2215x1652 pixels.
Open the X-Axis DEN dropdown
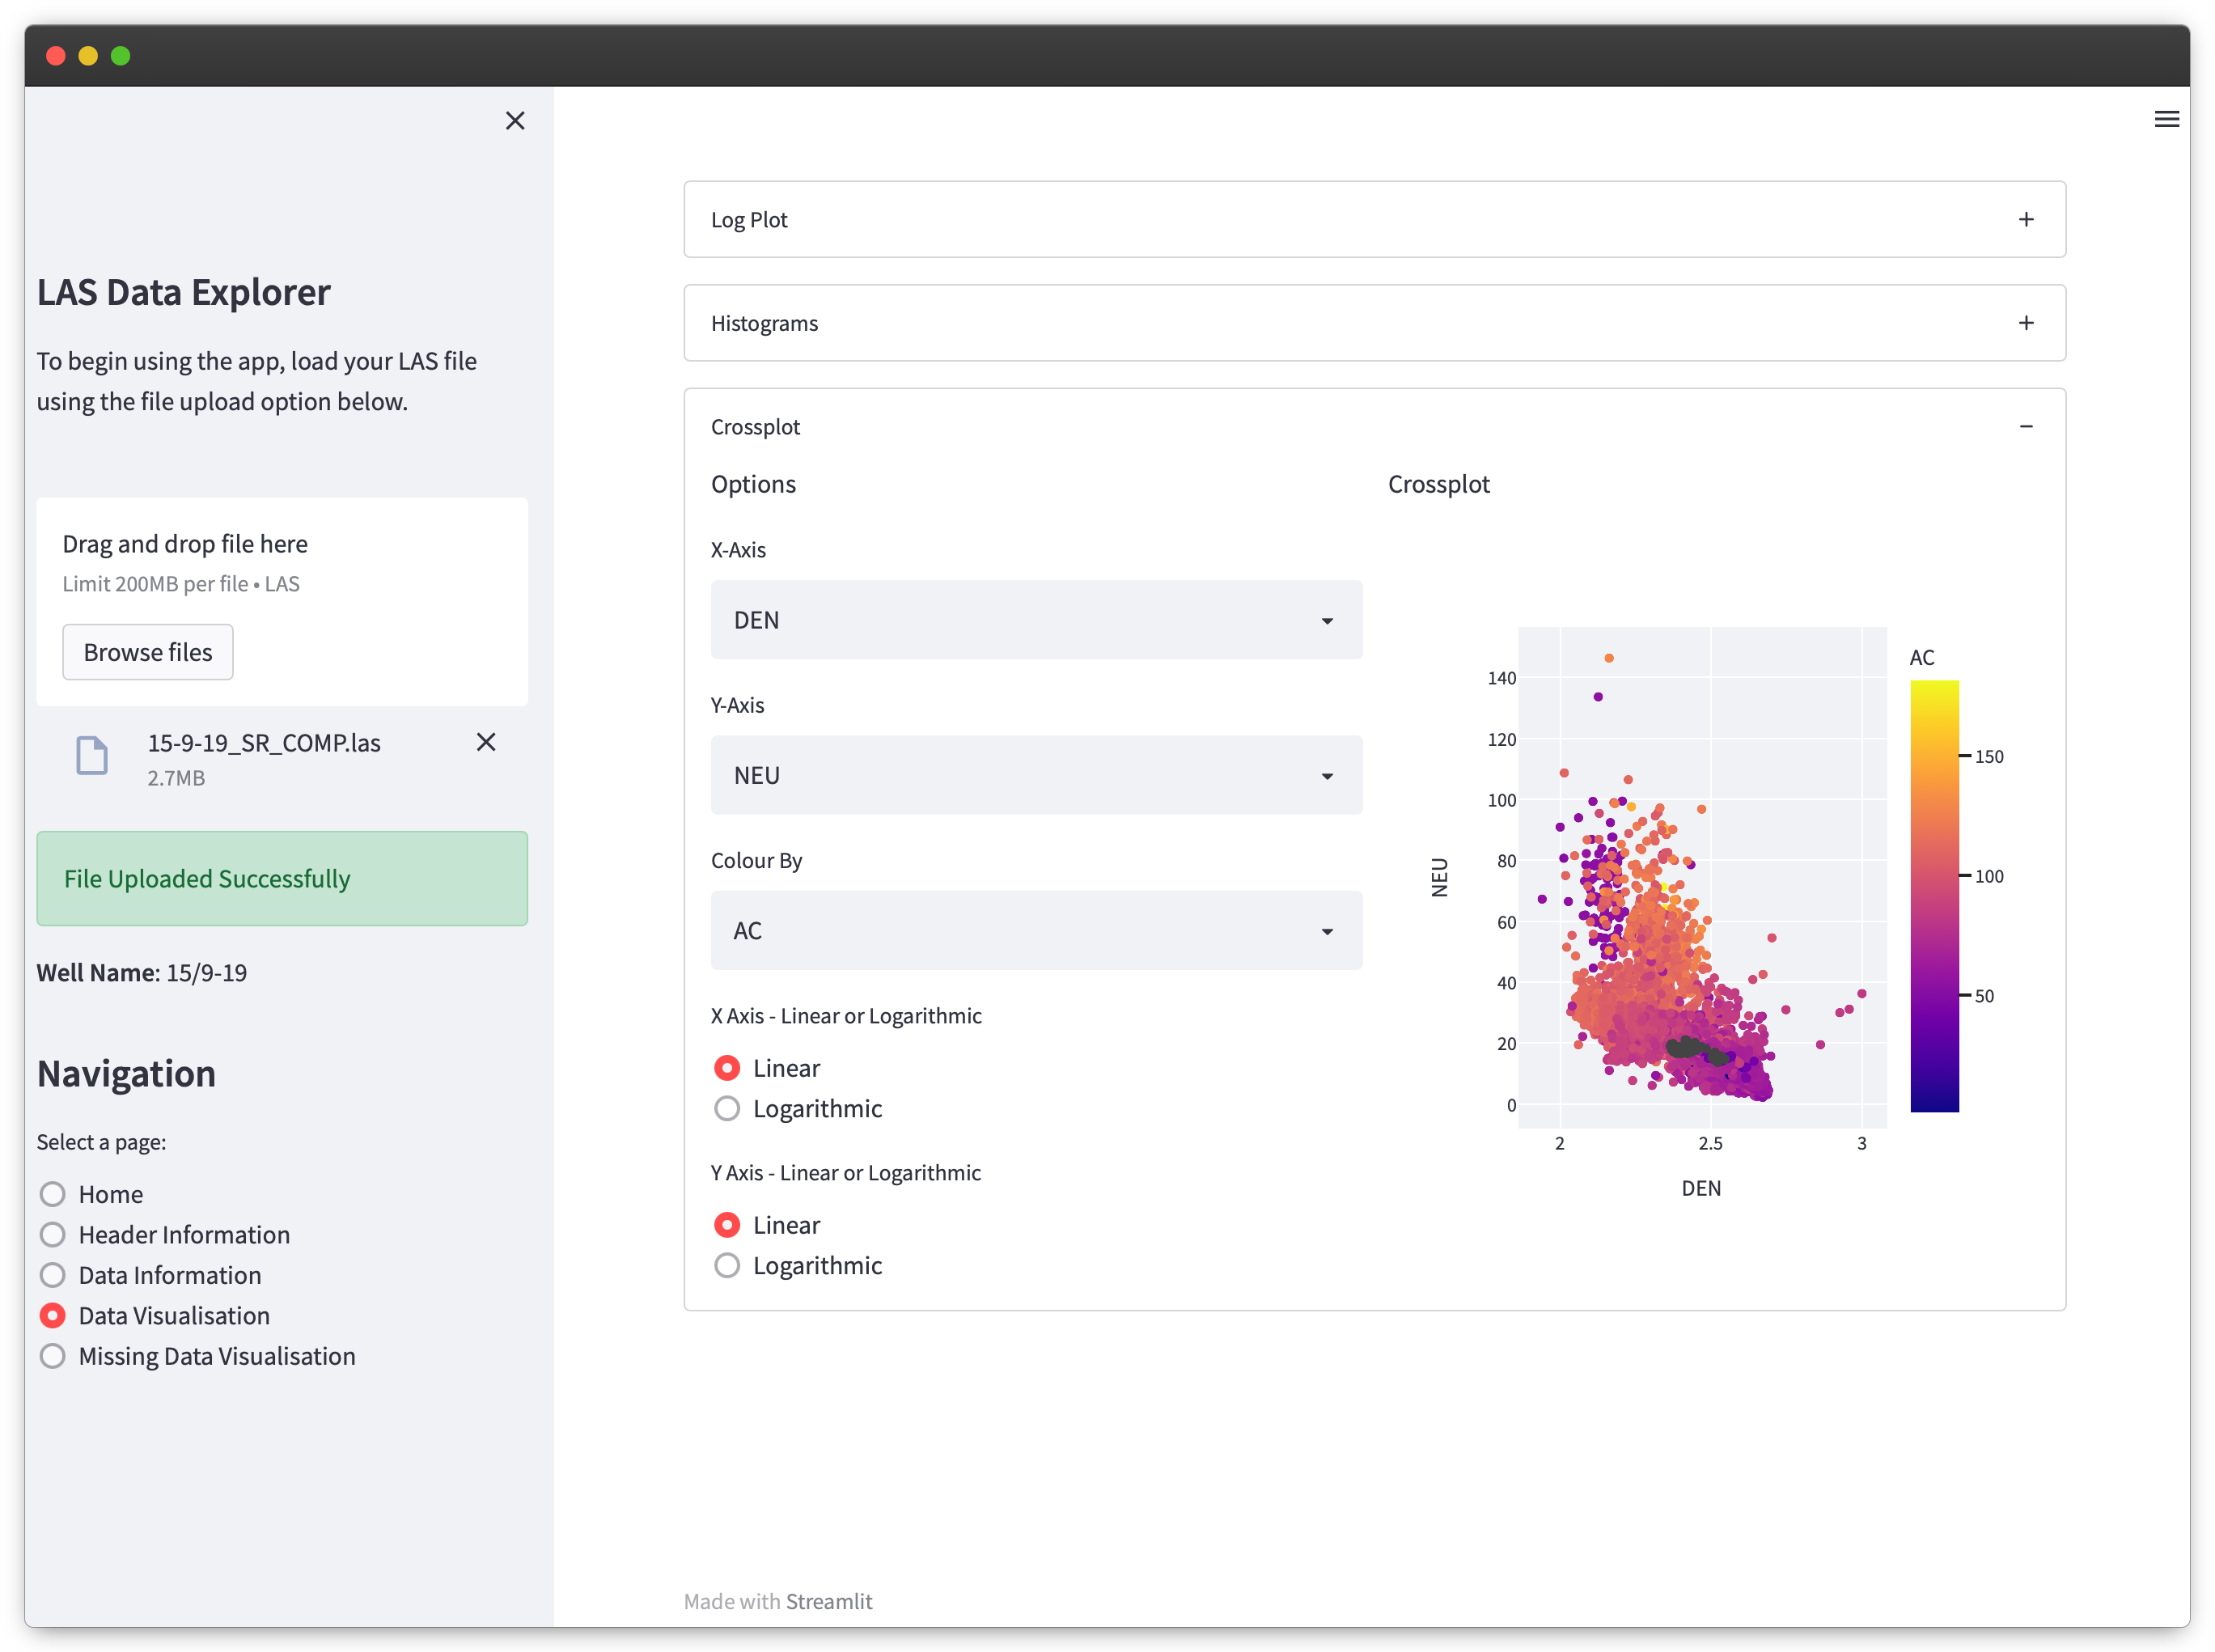click(x=1036, y=620)
